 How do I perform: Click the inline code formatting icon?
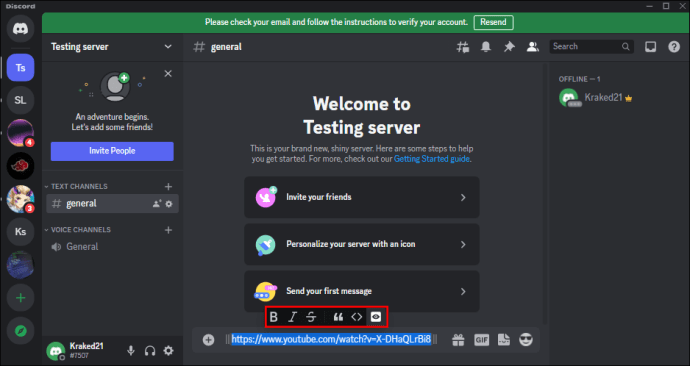tap(357, 317)
